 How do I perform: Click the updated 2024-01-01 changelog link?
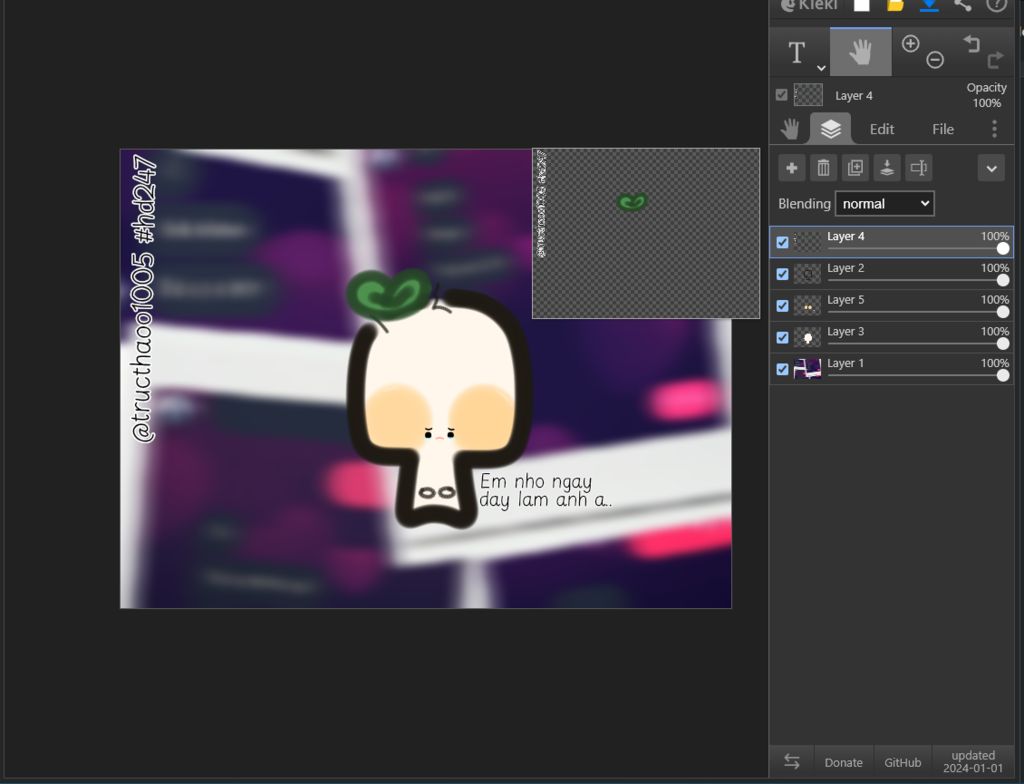(x=972, y=762)
